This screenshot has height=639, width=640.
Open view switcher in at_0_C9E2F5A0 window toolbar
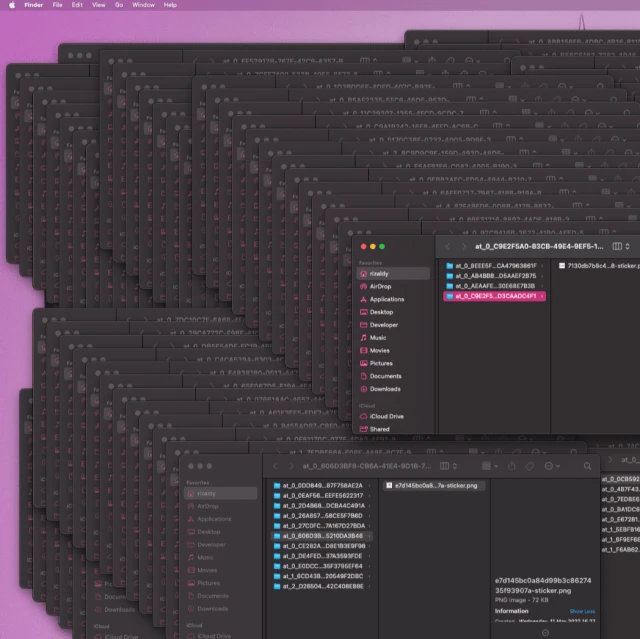click(x=619, y=246)
